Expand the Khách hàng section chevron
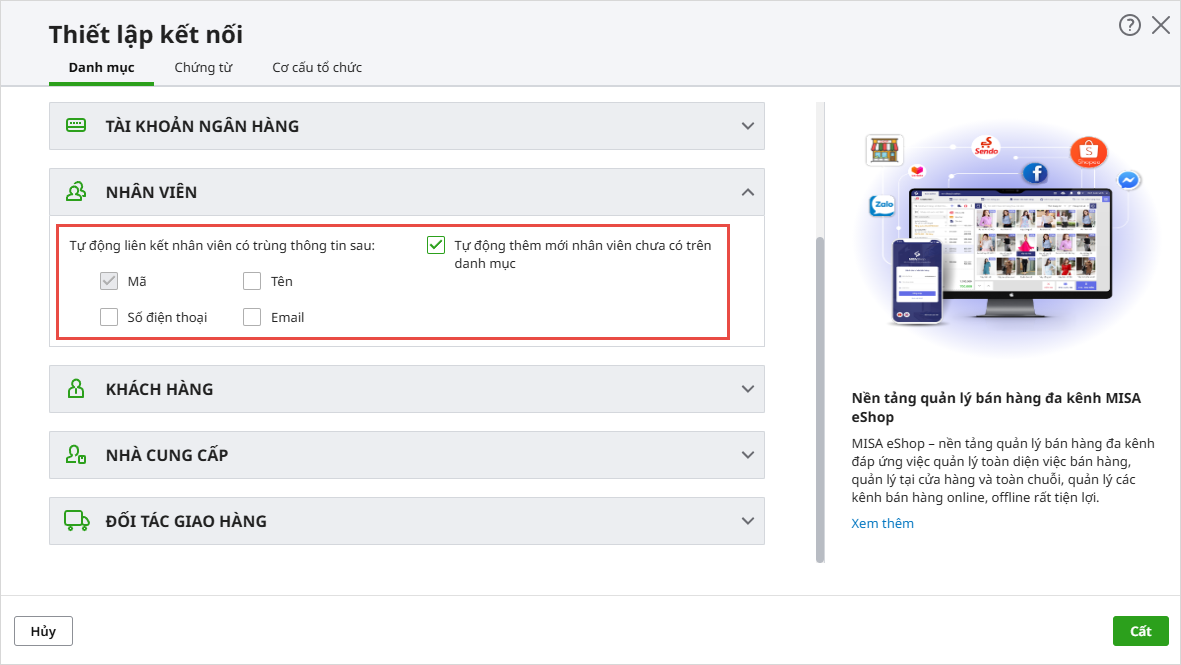Screen dimensions: 1181x665 tap(747, 389)
